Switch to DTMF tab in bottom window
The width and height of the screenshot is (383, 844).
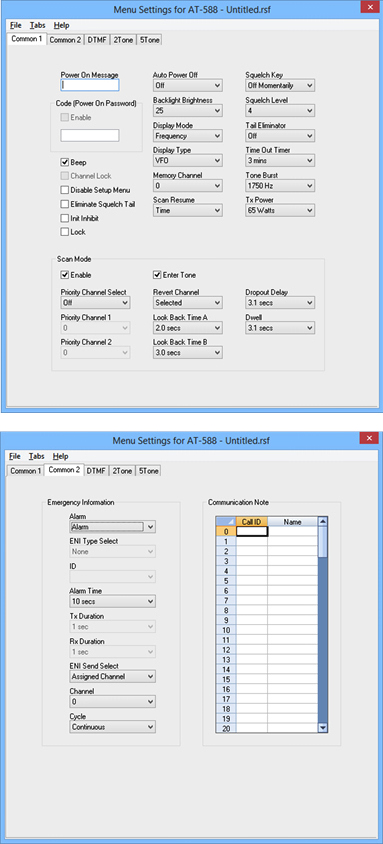(x=97, y=471)
